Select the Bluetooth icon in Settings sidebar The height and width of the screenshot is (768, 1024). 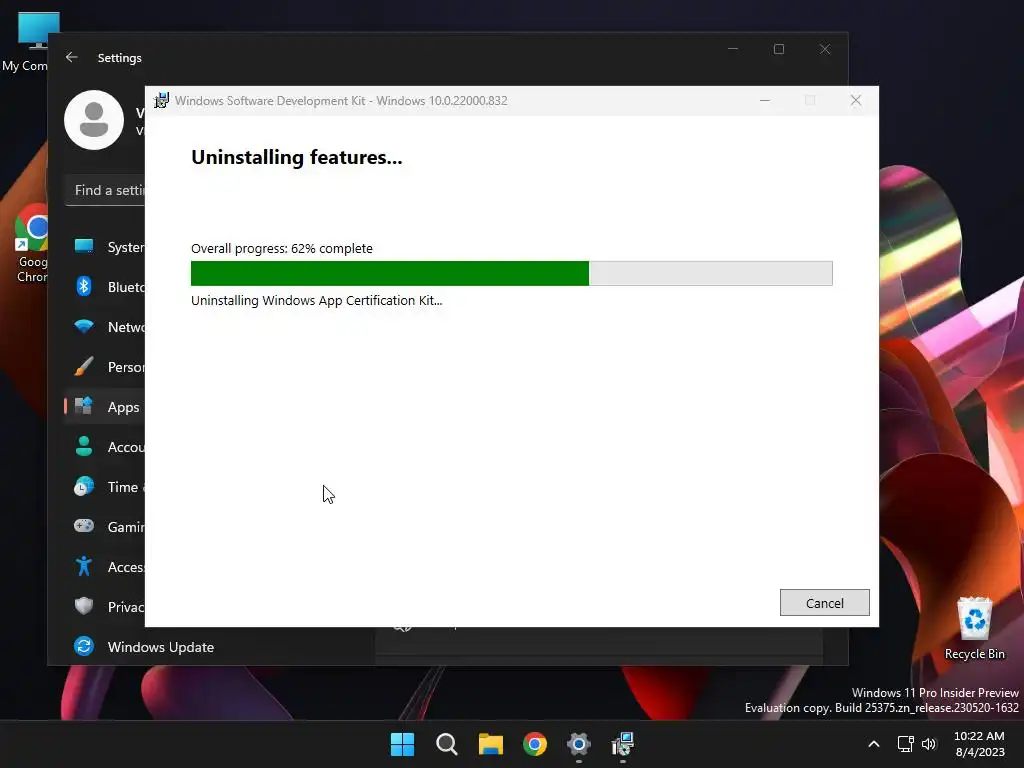84,287
